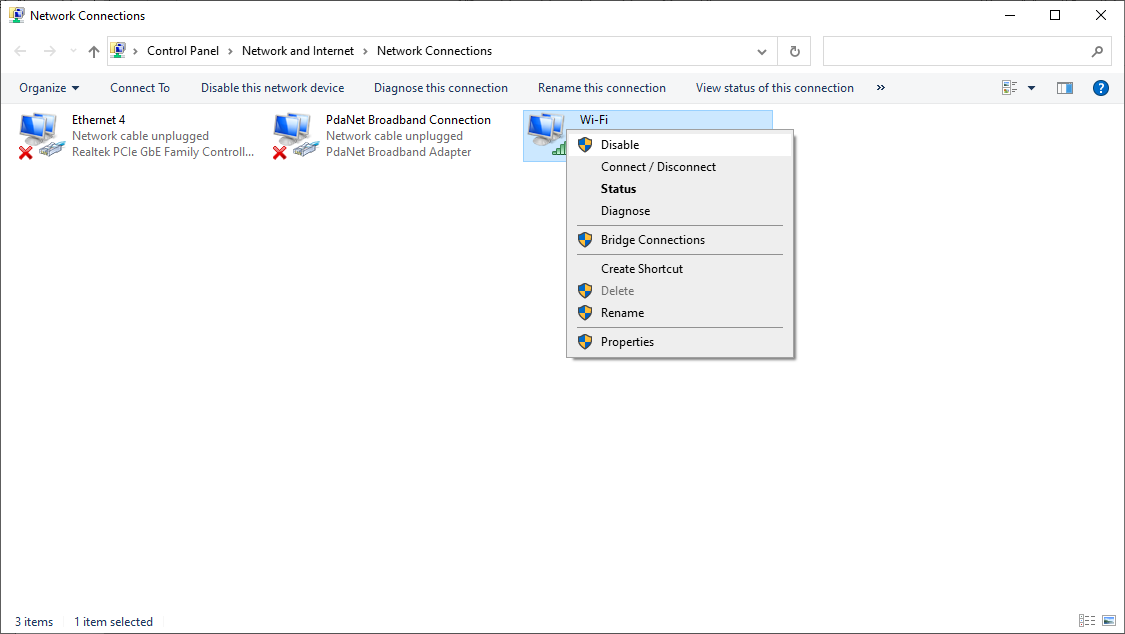
Task: Click Disable this network device
Action: coord(273,87)
